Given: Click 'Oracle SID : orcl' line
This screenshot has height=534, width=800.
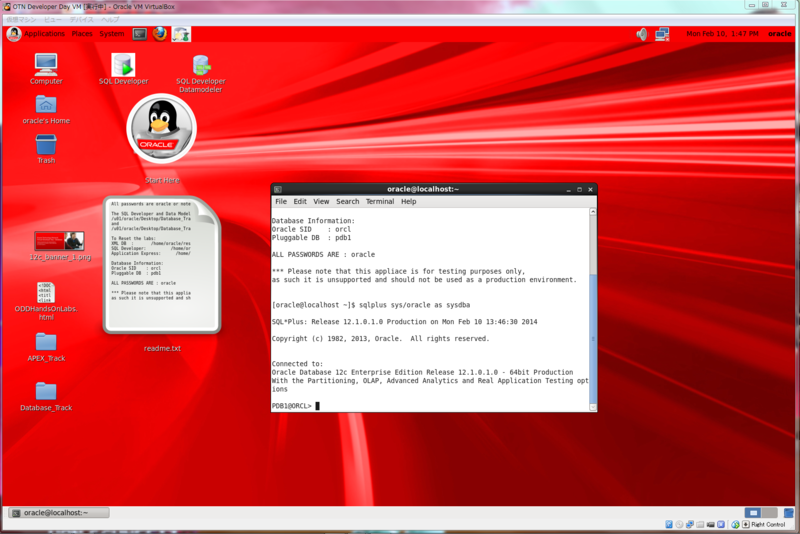Looking at the screenshot, I should (311, 230).
